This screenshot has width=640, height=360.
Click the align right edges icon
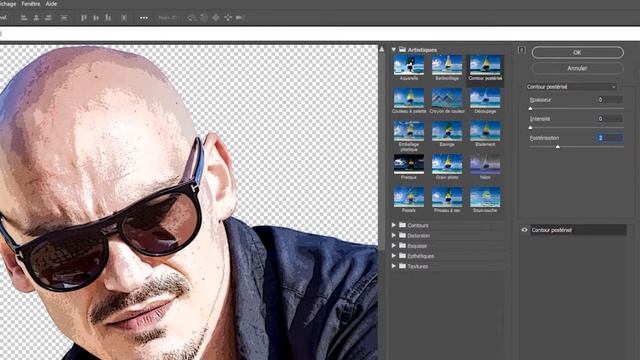click(x=48, y=18)
